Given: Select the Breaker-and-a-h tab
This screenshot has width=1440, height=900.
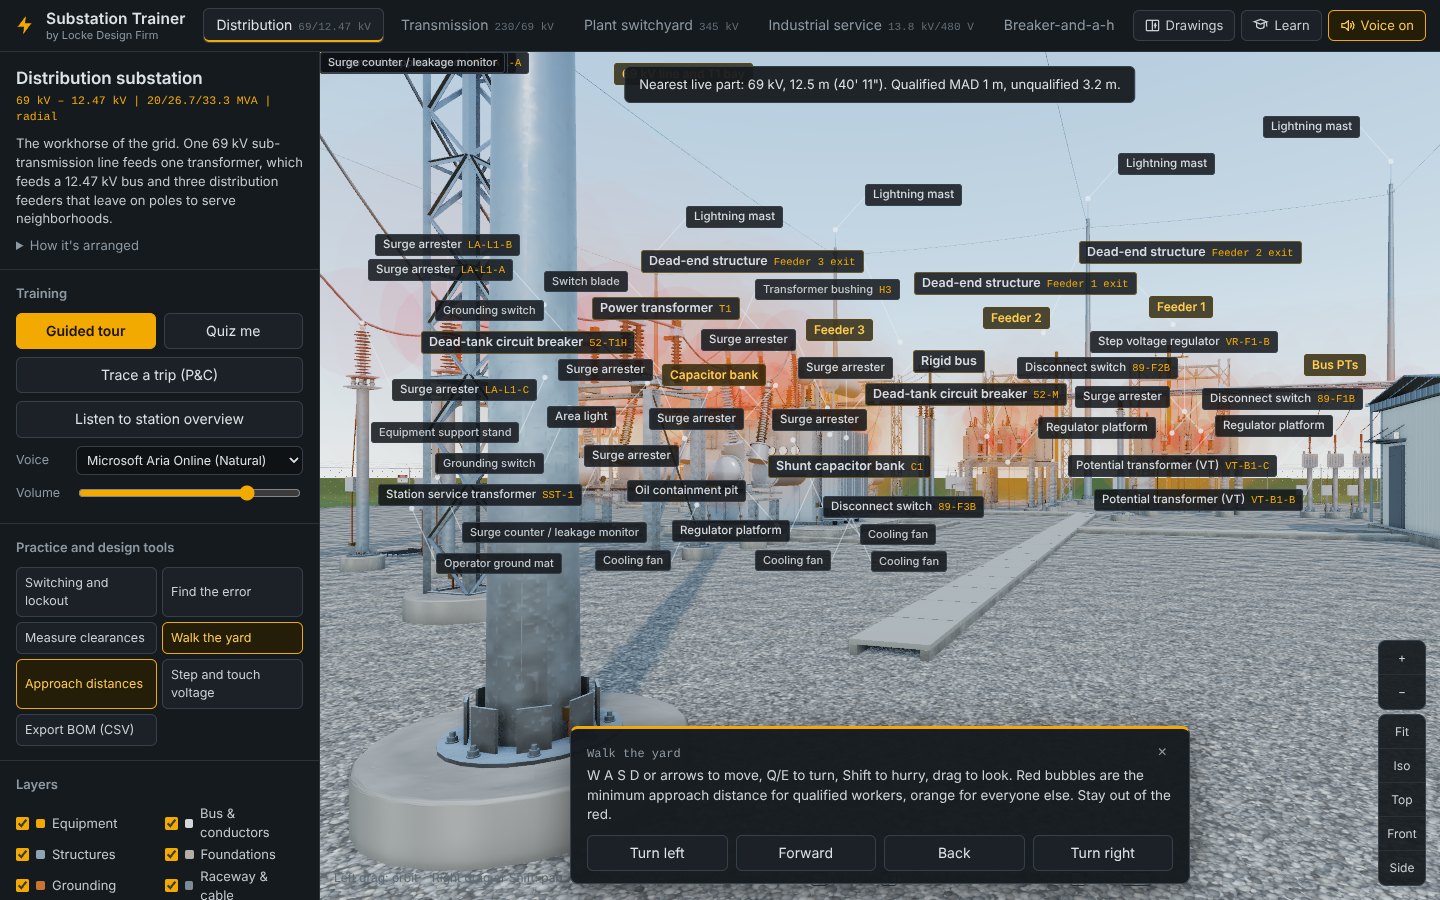Looking at the screenshot, I should coord(1058,25).
